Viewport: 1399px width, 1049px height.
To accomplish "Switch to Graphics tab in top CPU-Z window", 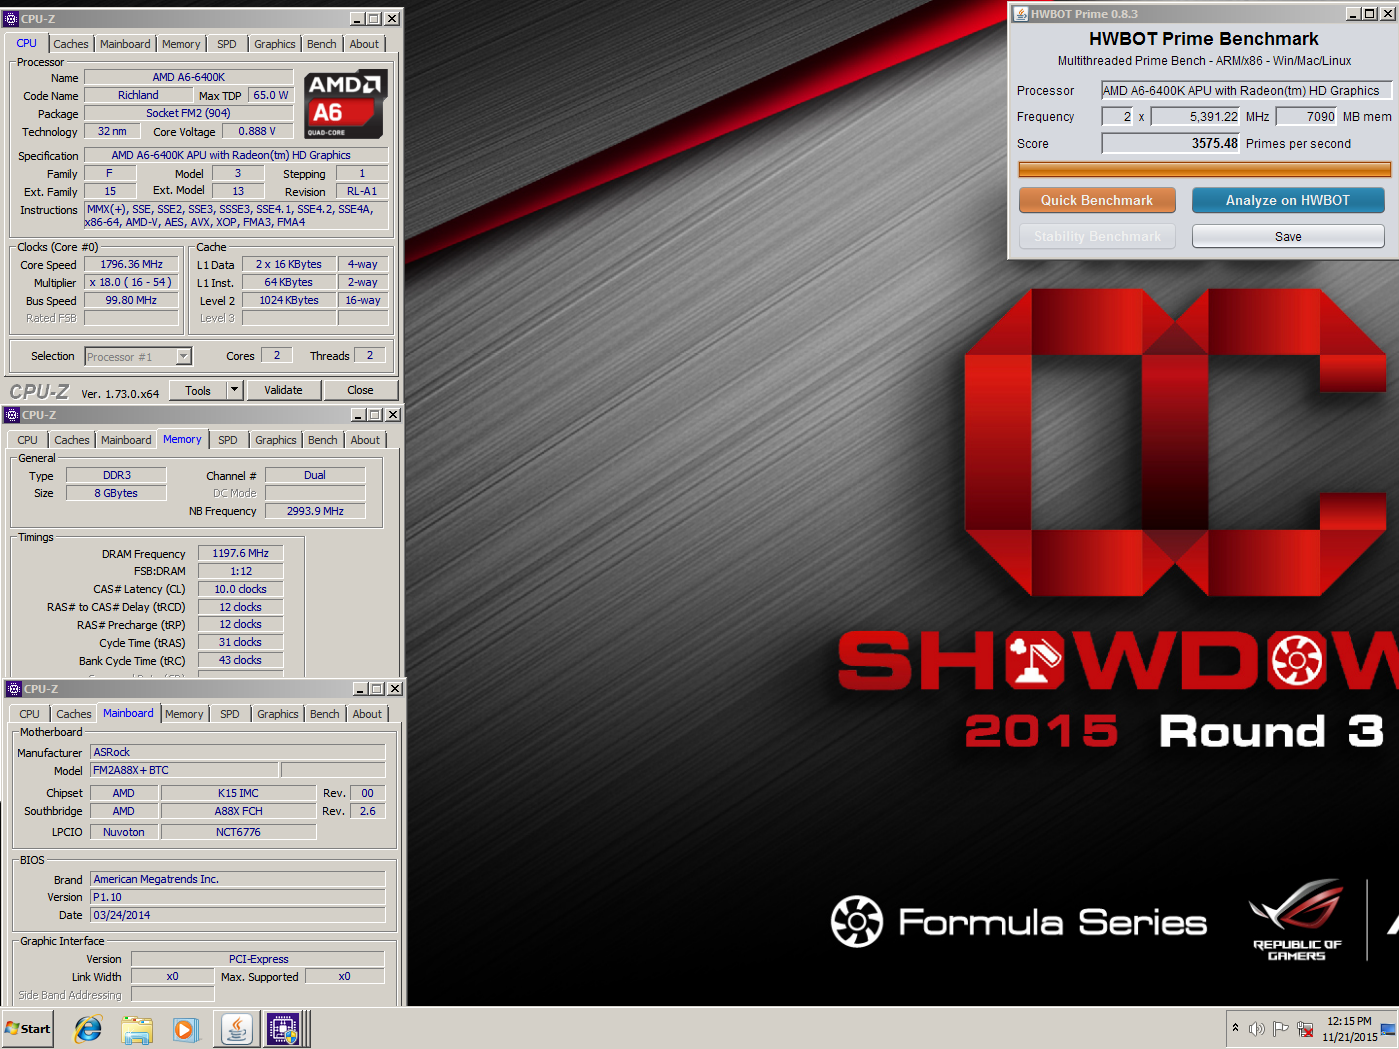I will coord(275,44).
